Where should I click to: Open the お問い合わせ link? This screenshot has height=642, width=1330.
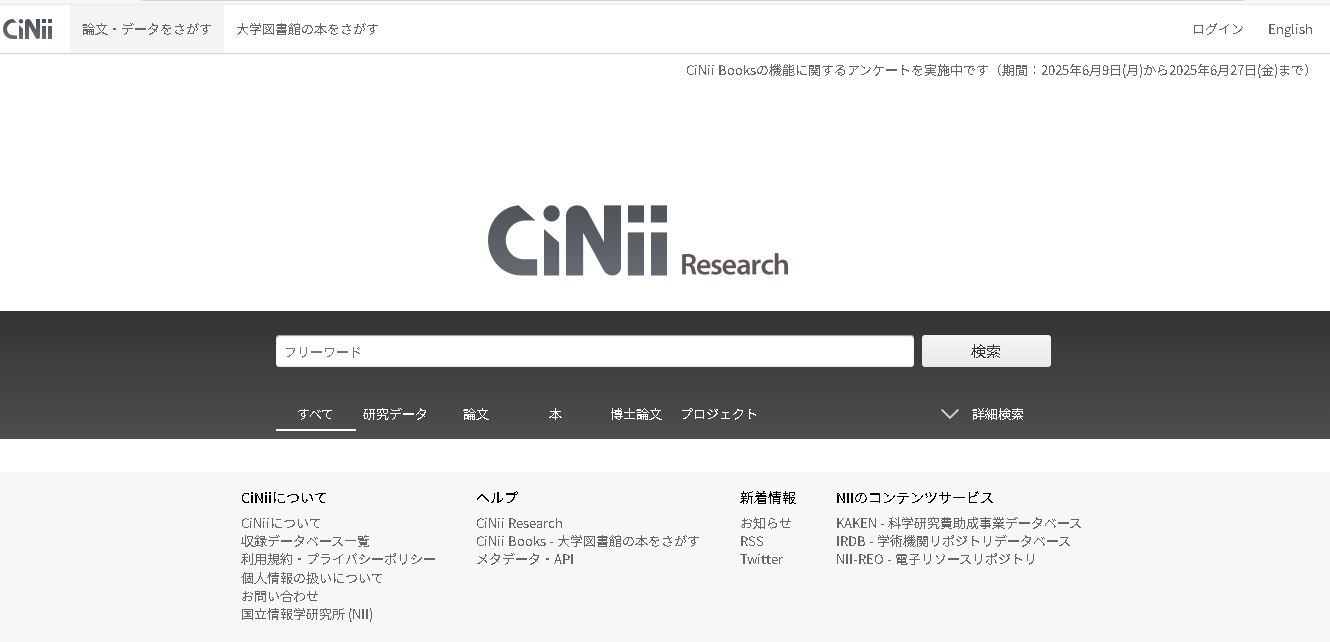click(280, 596)
